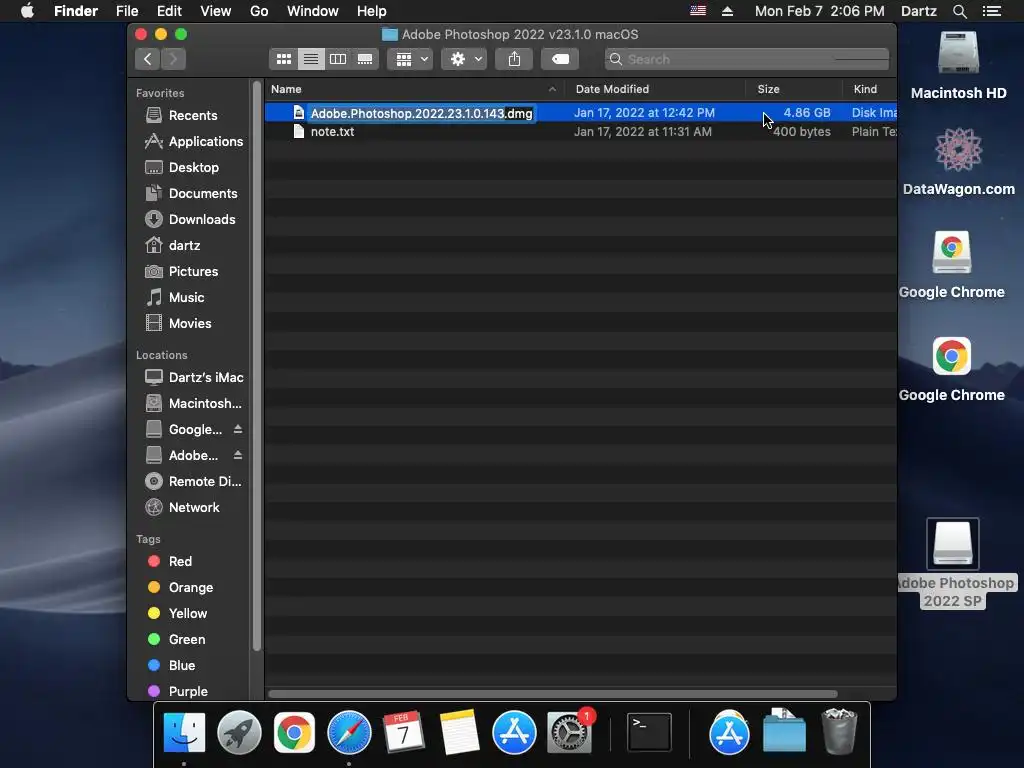This screenshot has width=1024, height=768.
Task: Switch Finder to icon view
Action: pyautogui.click(x=283, y=59)
